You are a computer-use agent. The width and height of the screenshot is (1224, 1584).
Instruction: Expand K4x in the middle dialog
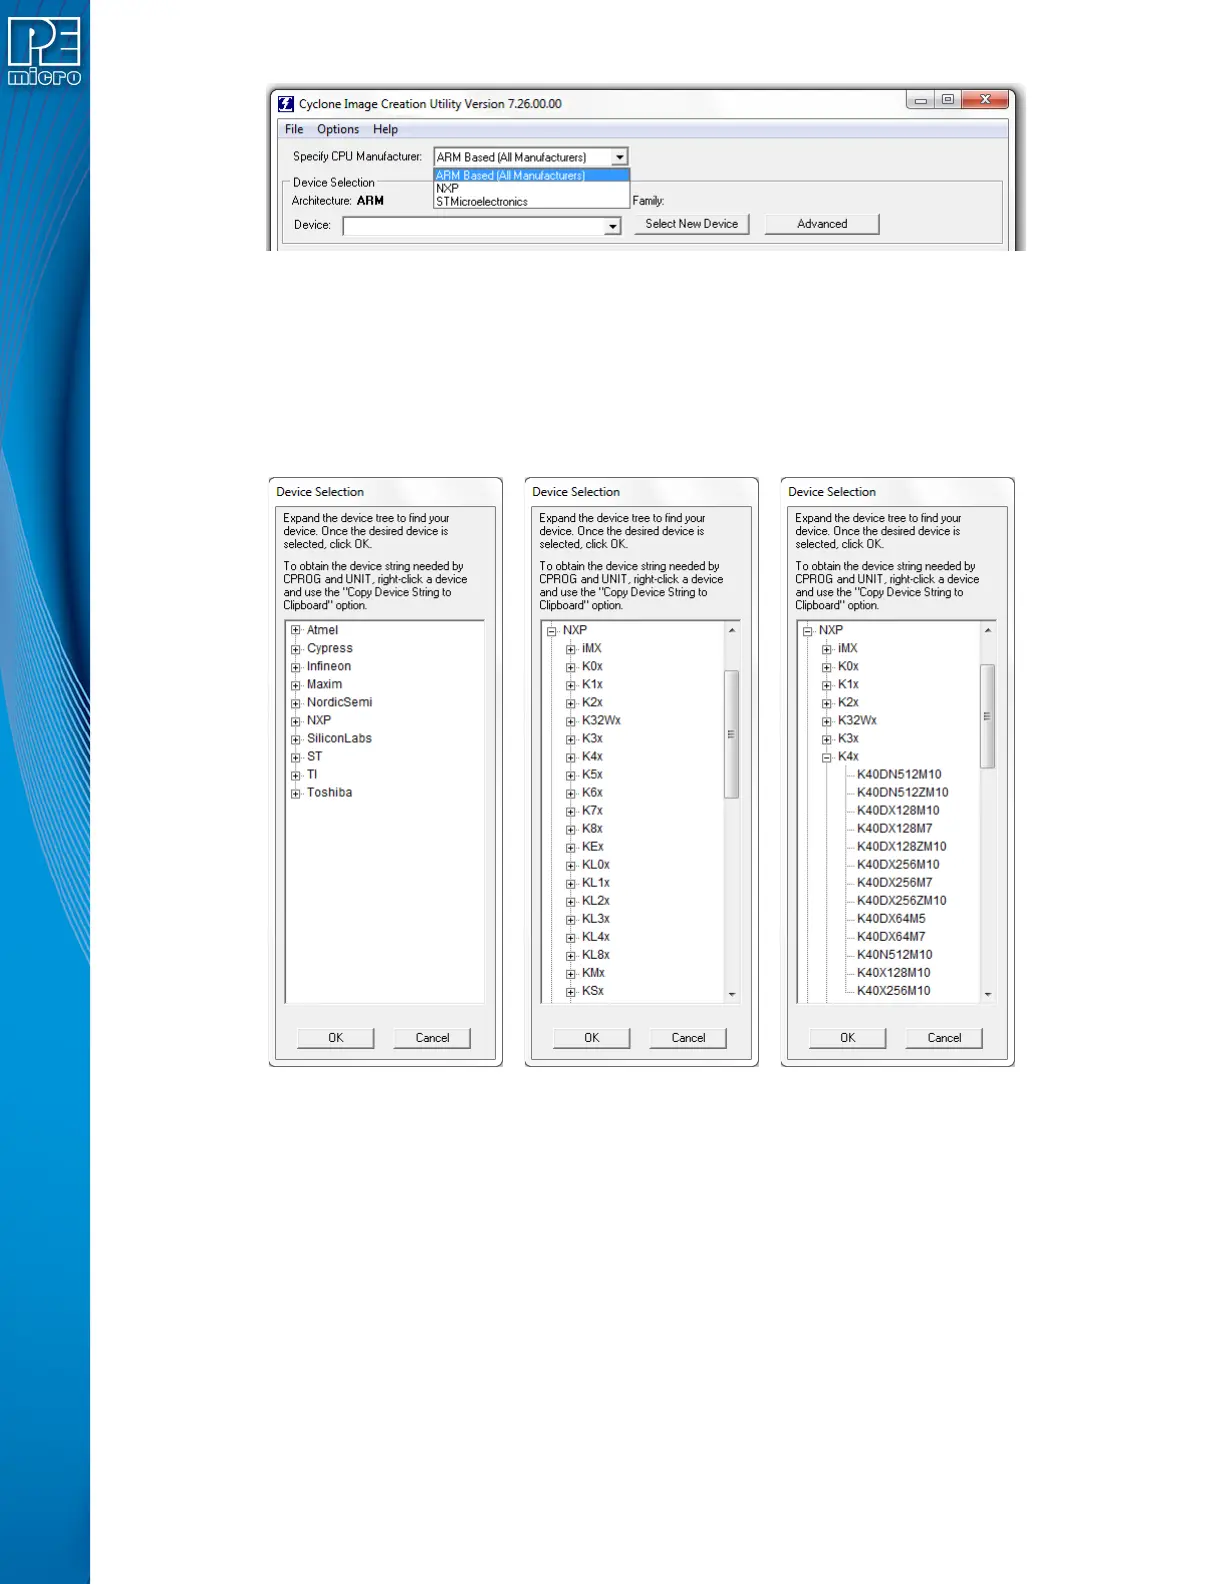571,757
